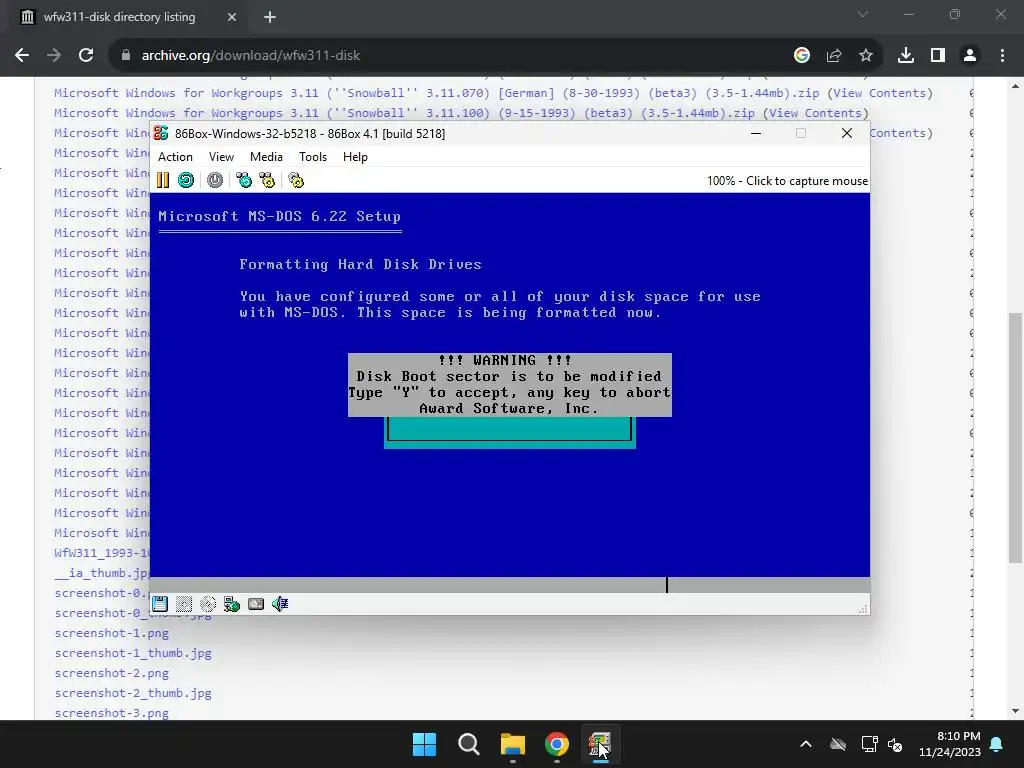Image resolution: width=1024 pixels, height=768 pixels.
Task: Open Chrome tab search chevron
Action: [863, 14]
